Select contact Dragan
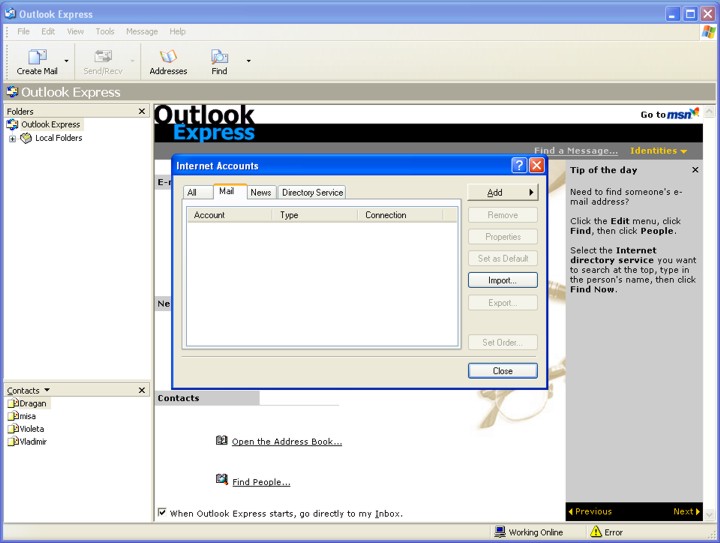This screenshot has height=543, width=720. pyautogui.click(x=33, y=403)
